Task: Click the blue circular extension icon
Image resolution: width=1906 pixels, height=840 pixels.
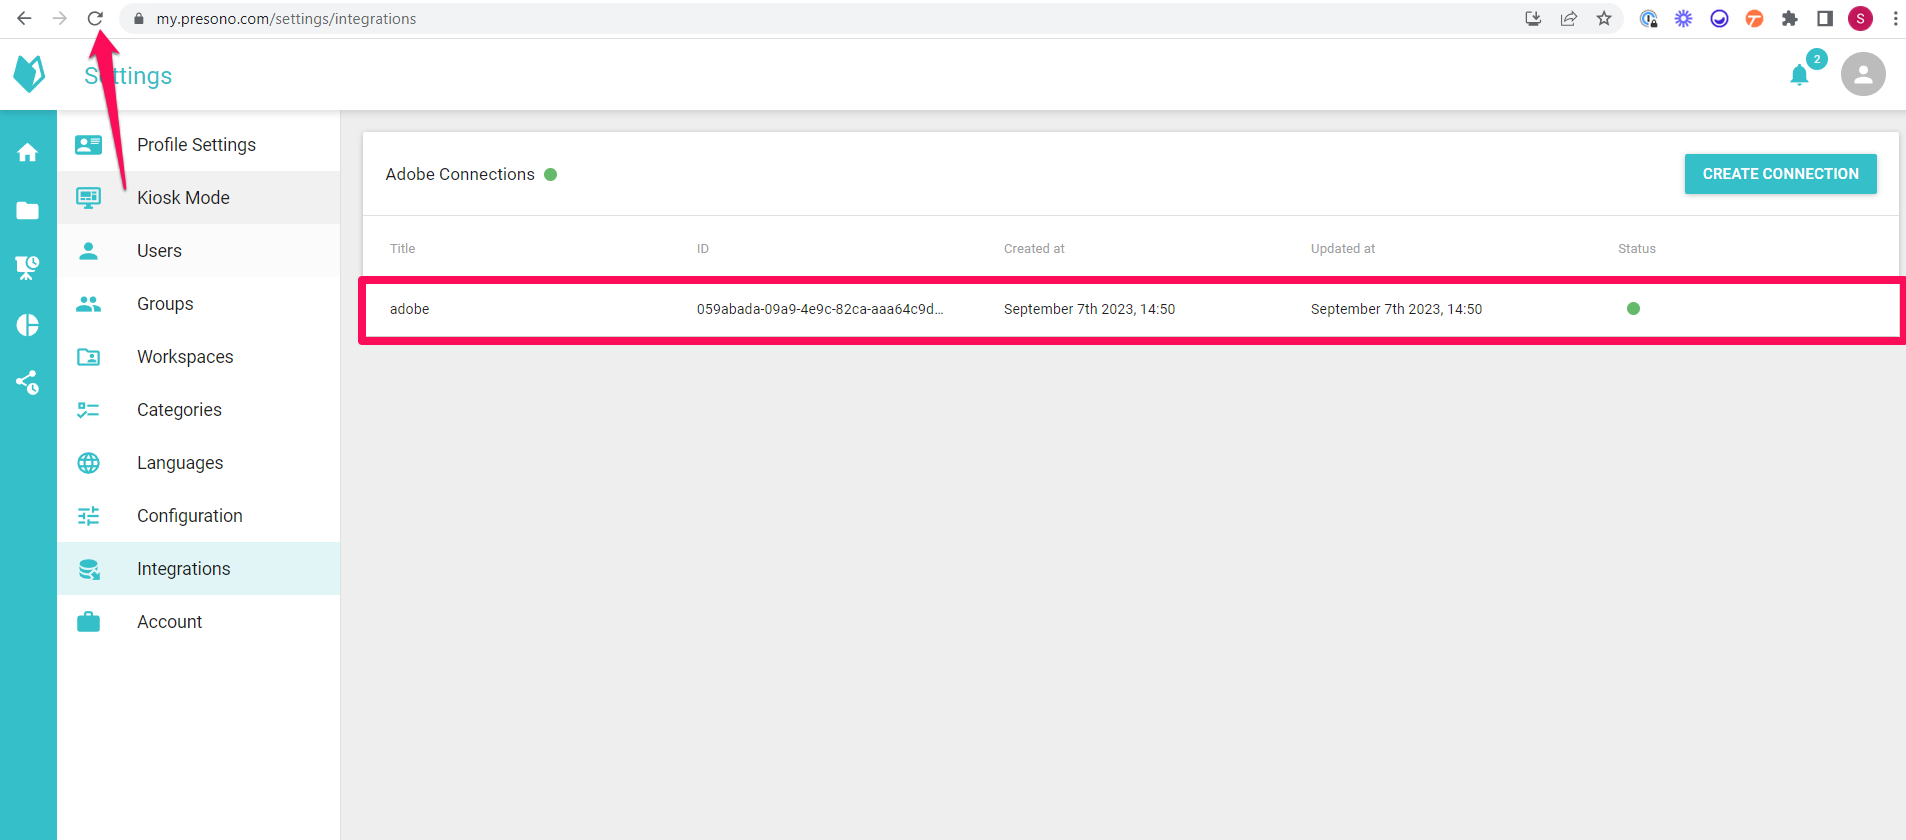Action: coord(1719,18)
